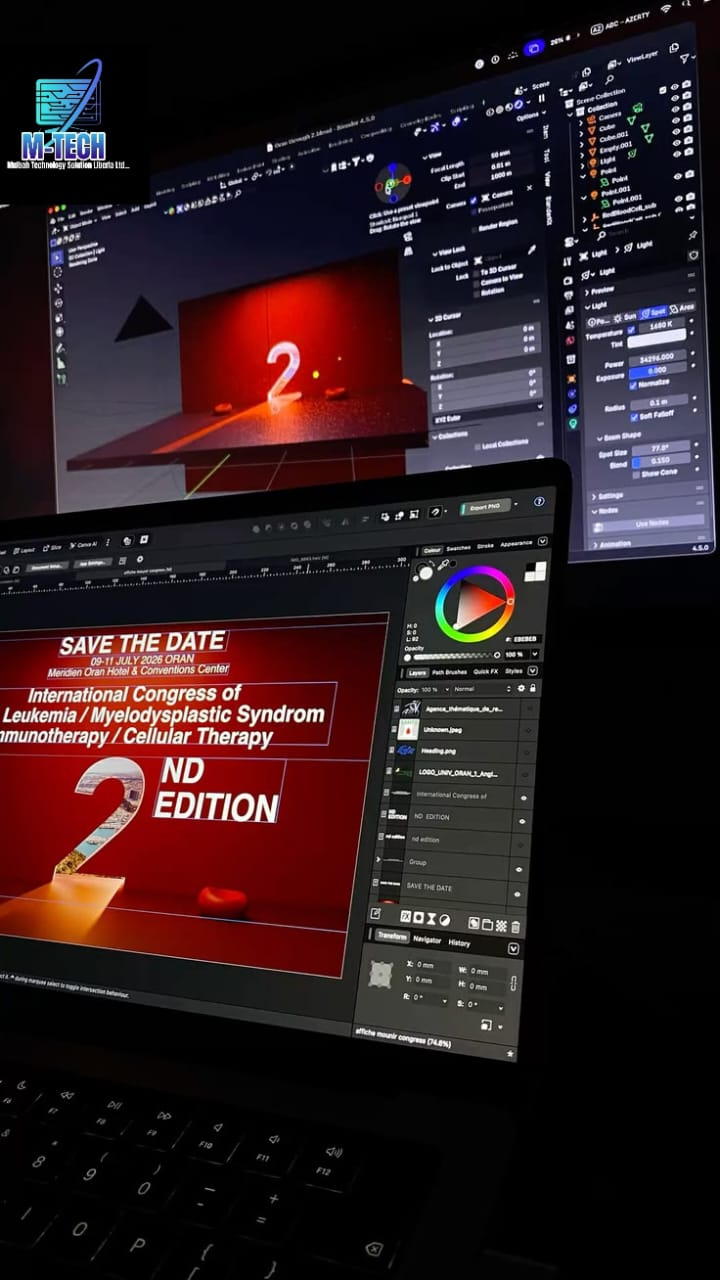Enable the Show Cone checkbox

636,475
